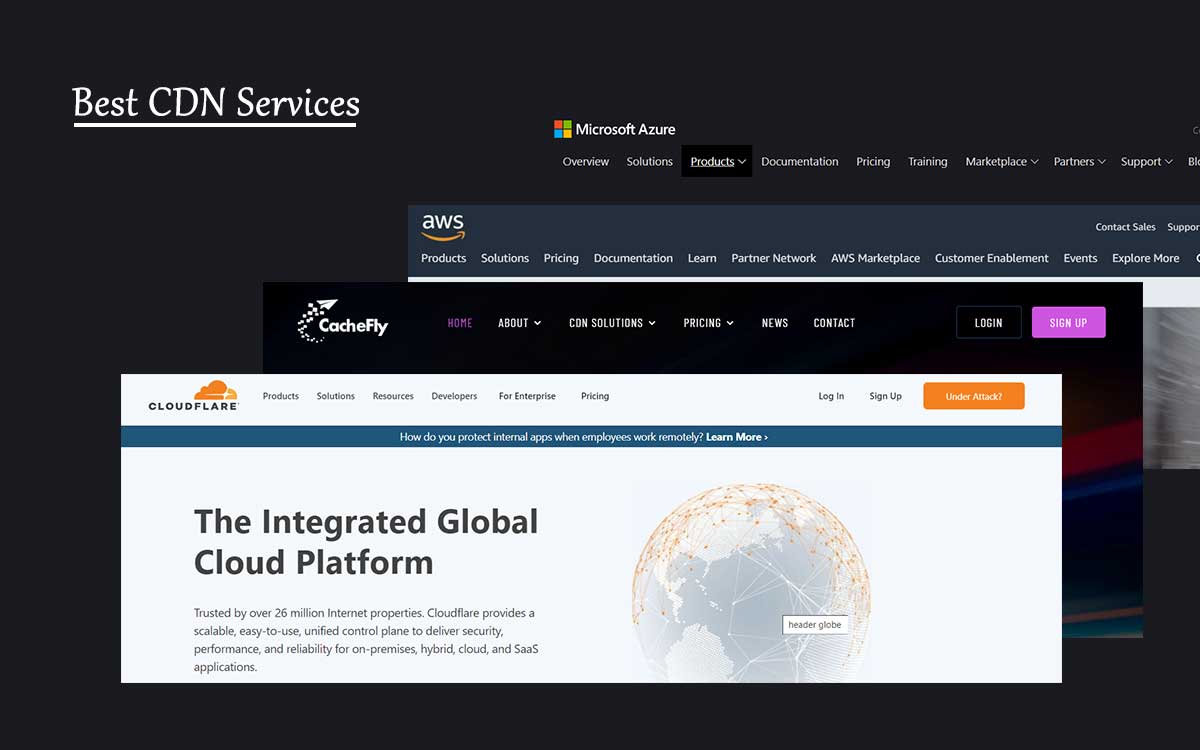Go to CacheFly Home page
Image resolution: width=1200 pixels, height=750 pixels.
tap(460, 323)
